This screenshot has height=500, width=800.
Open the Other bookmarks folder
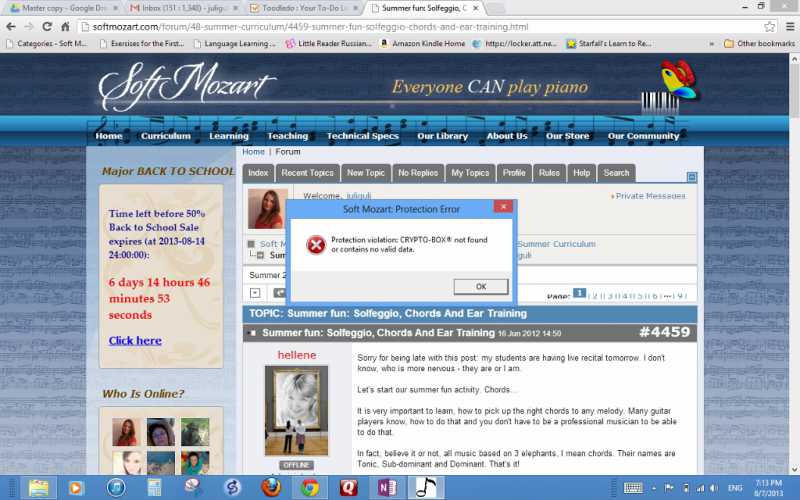point(759,44)
